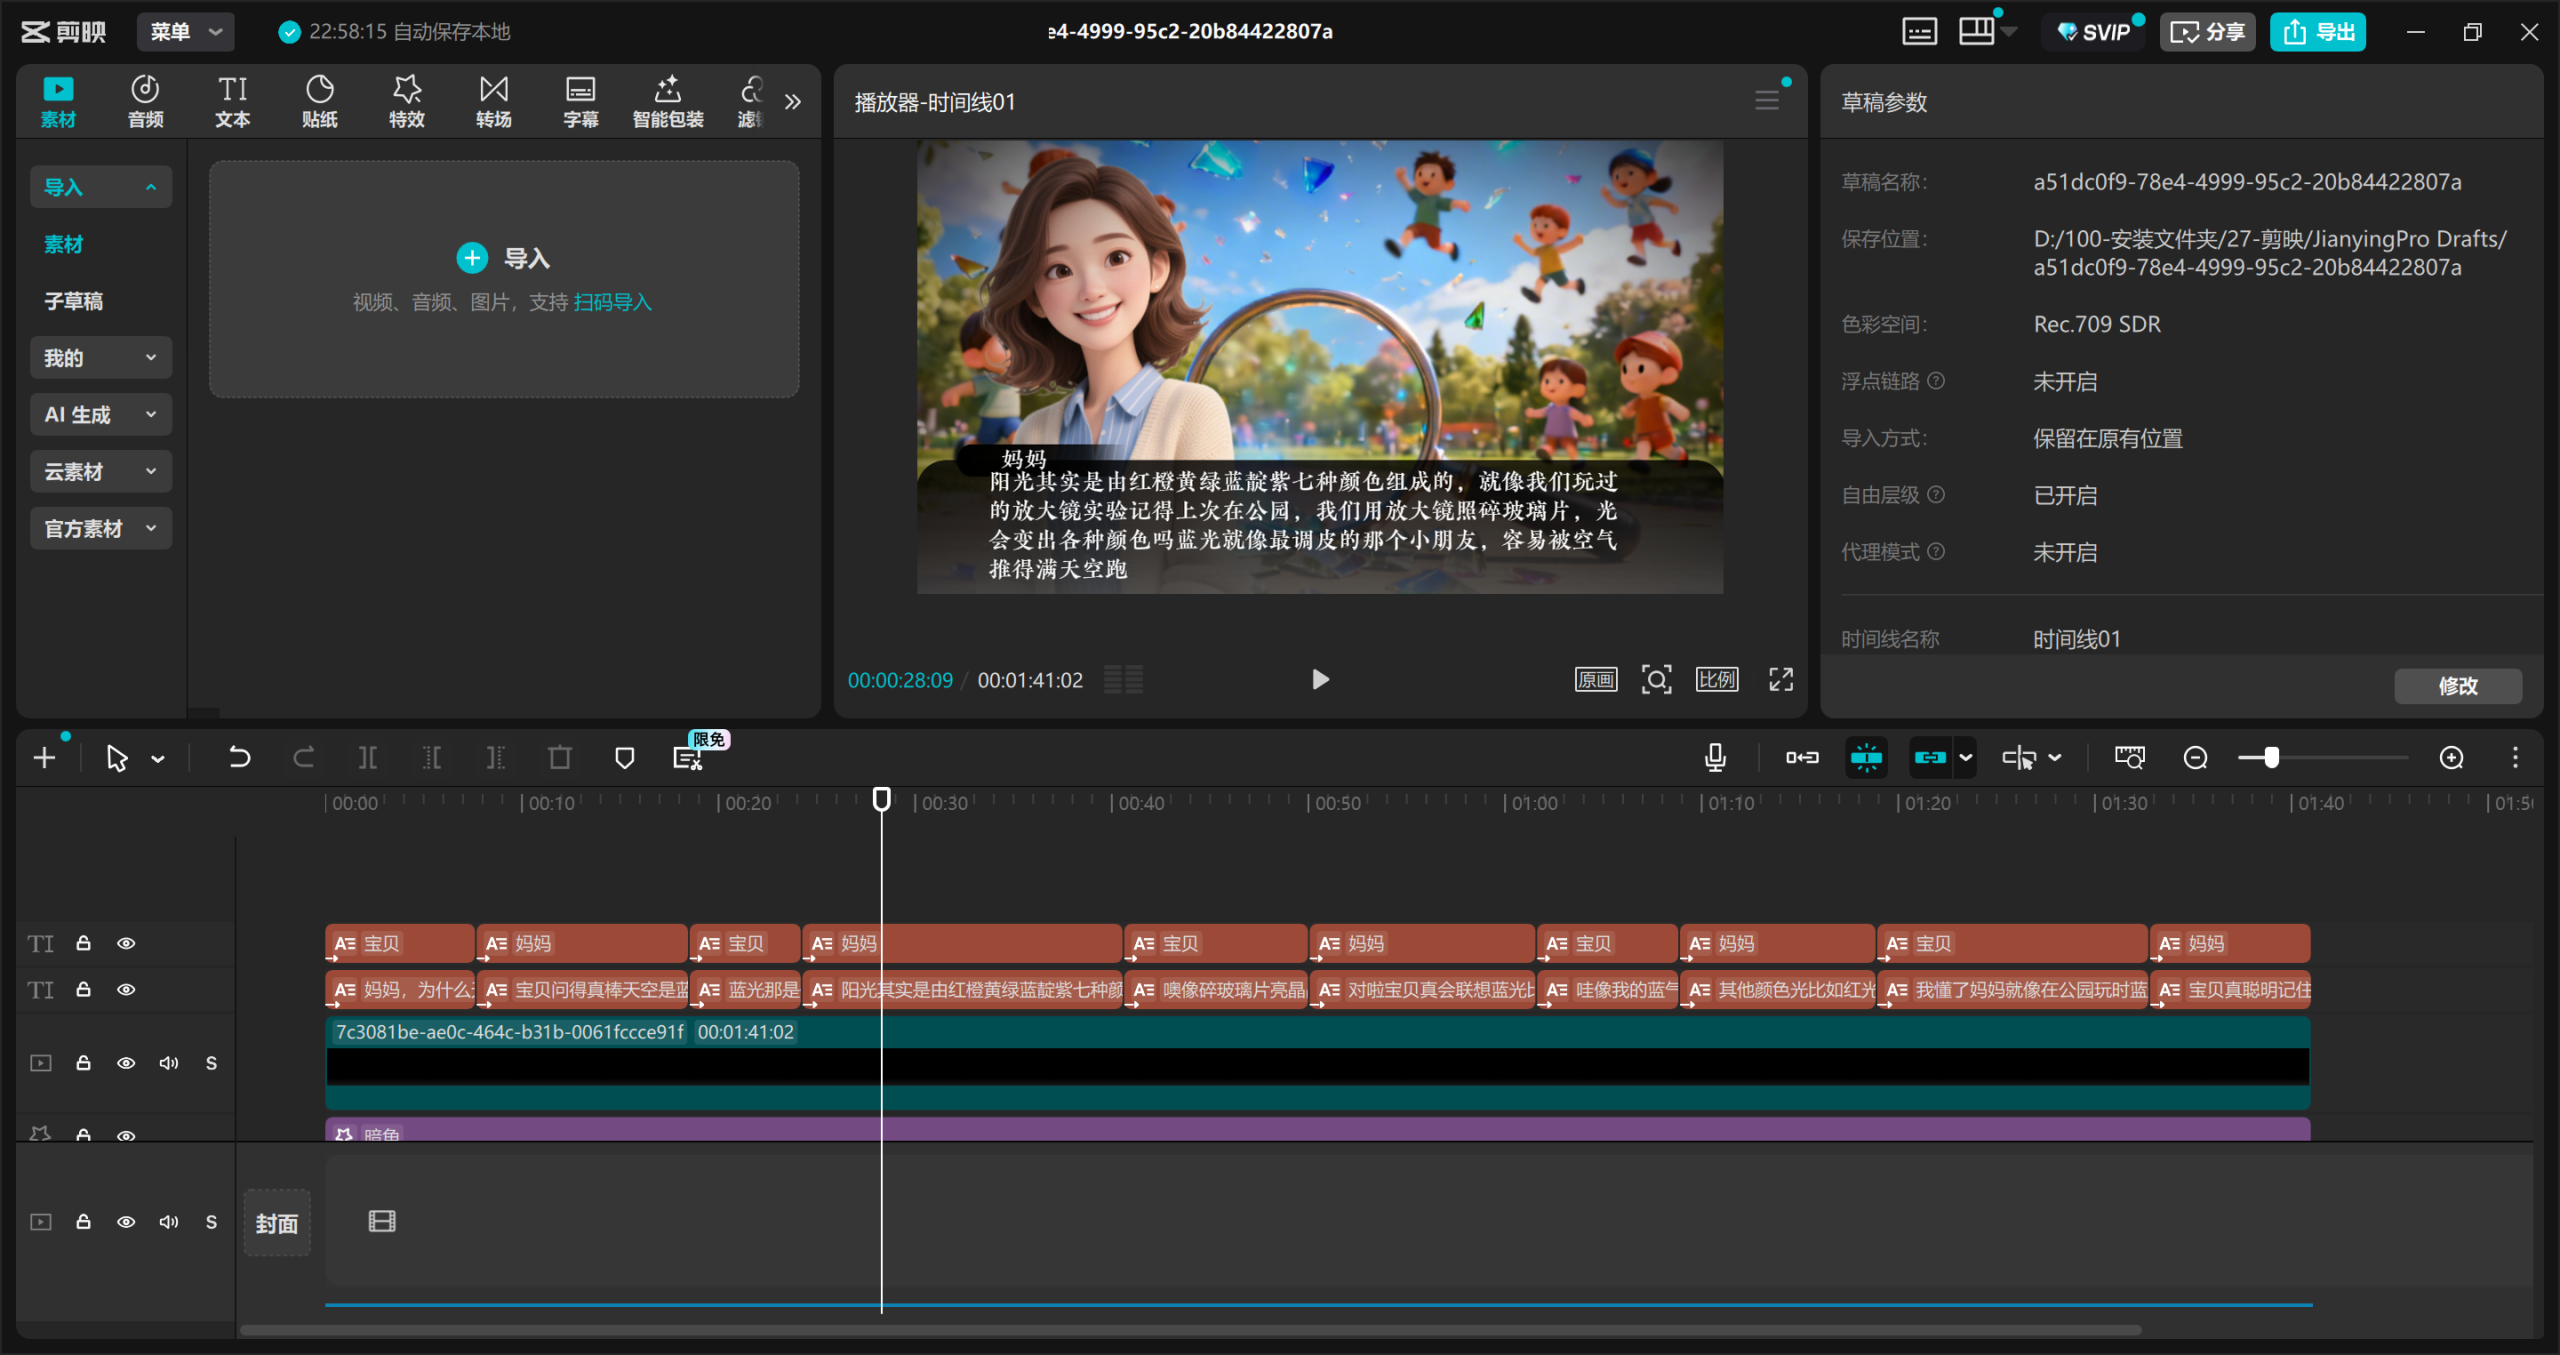Mute the main video track audio
Image resolution: width=2560 pixels, height=1355 pixels.
168,1062
